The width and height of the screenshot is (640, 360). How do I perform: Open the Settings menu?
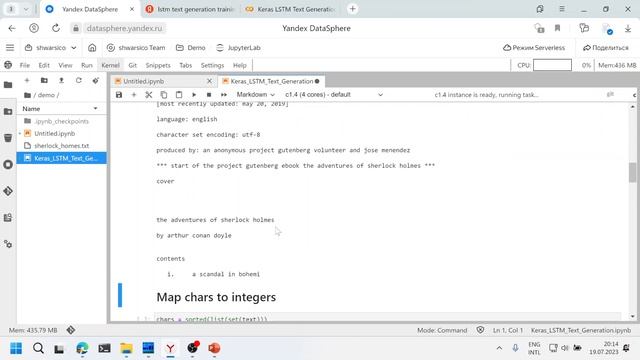point(212,65)
